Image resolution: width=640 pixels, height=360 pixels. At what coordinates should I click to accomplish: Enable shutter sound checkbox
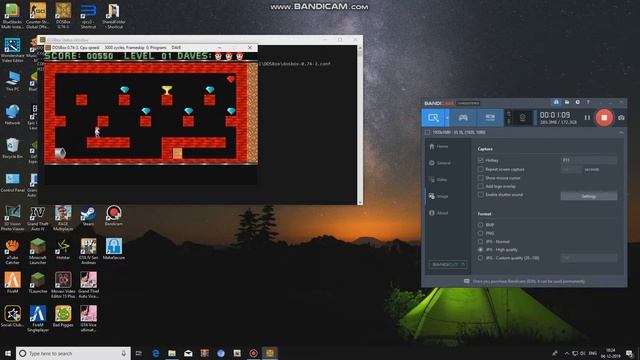click(x=480, y=195)
